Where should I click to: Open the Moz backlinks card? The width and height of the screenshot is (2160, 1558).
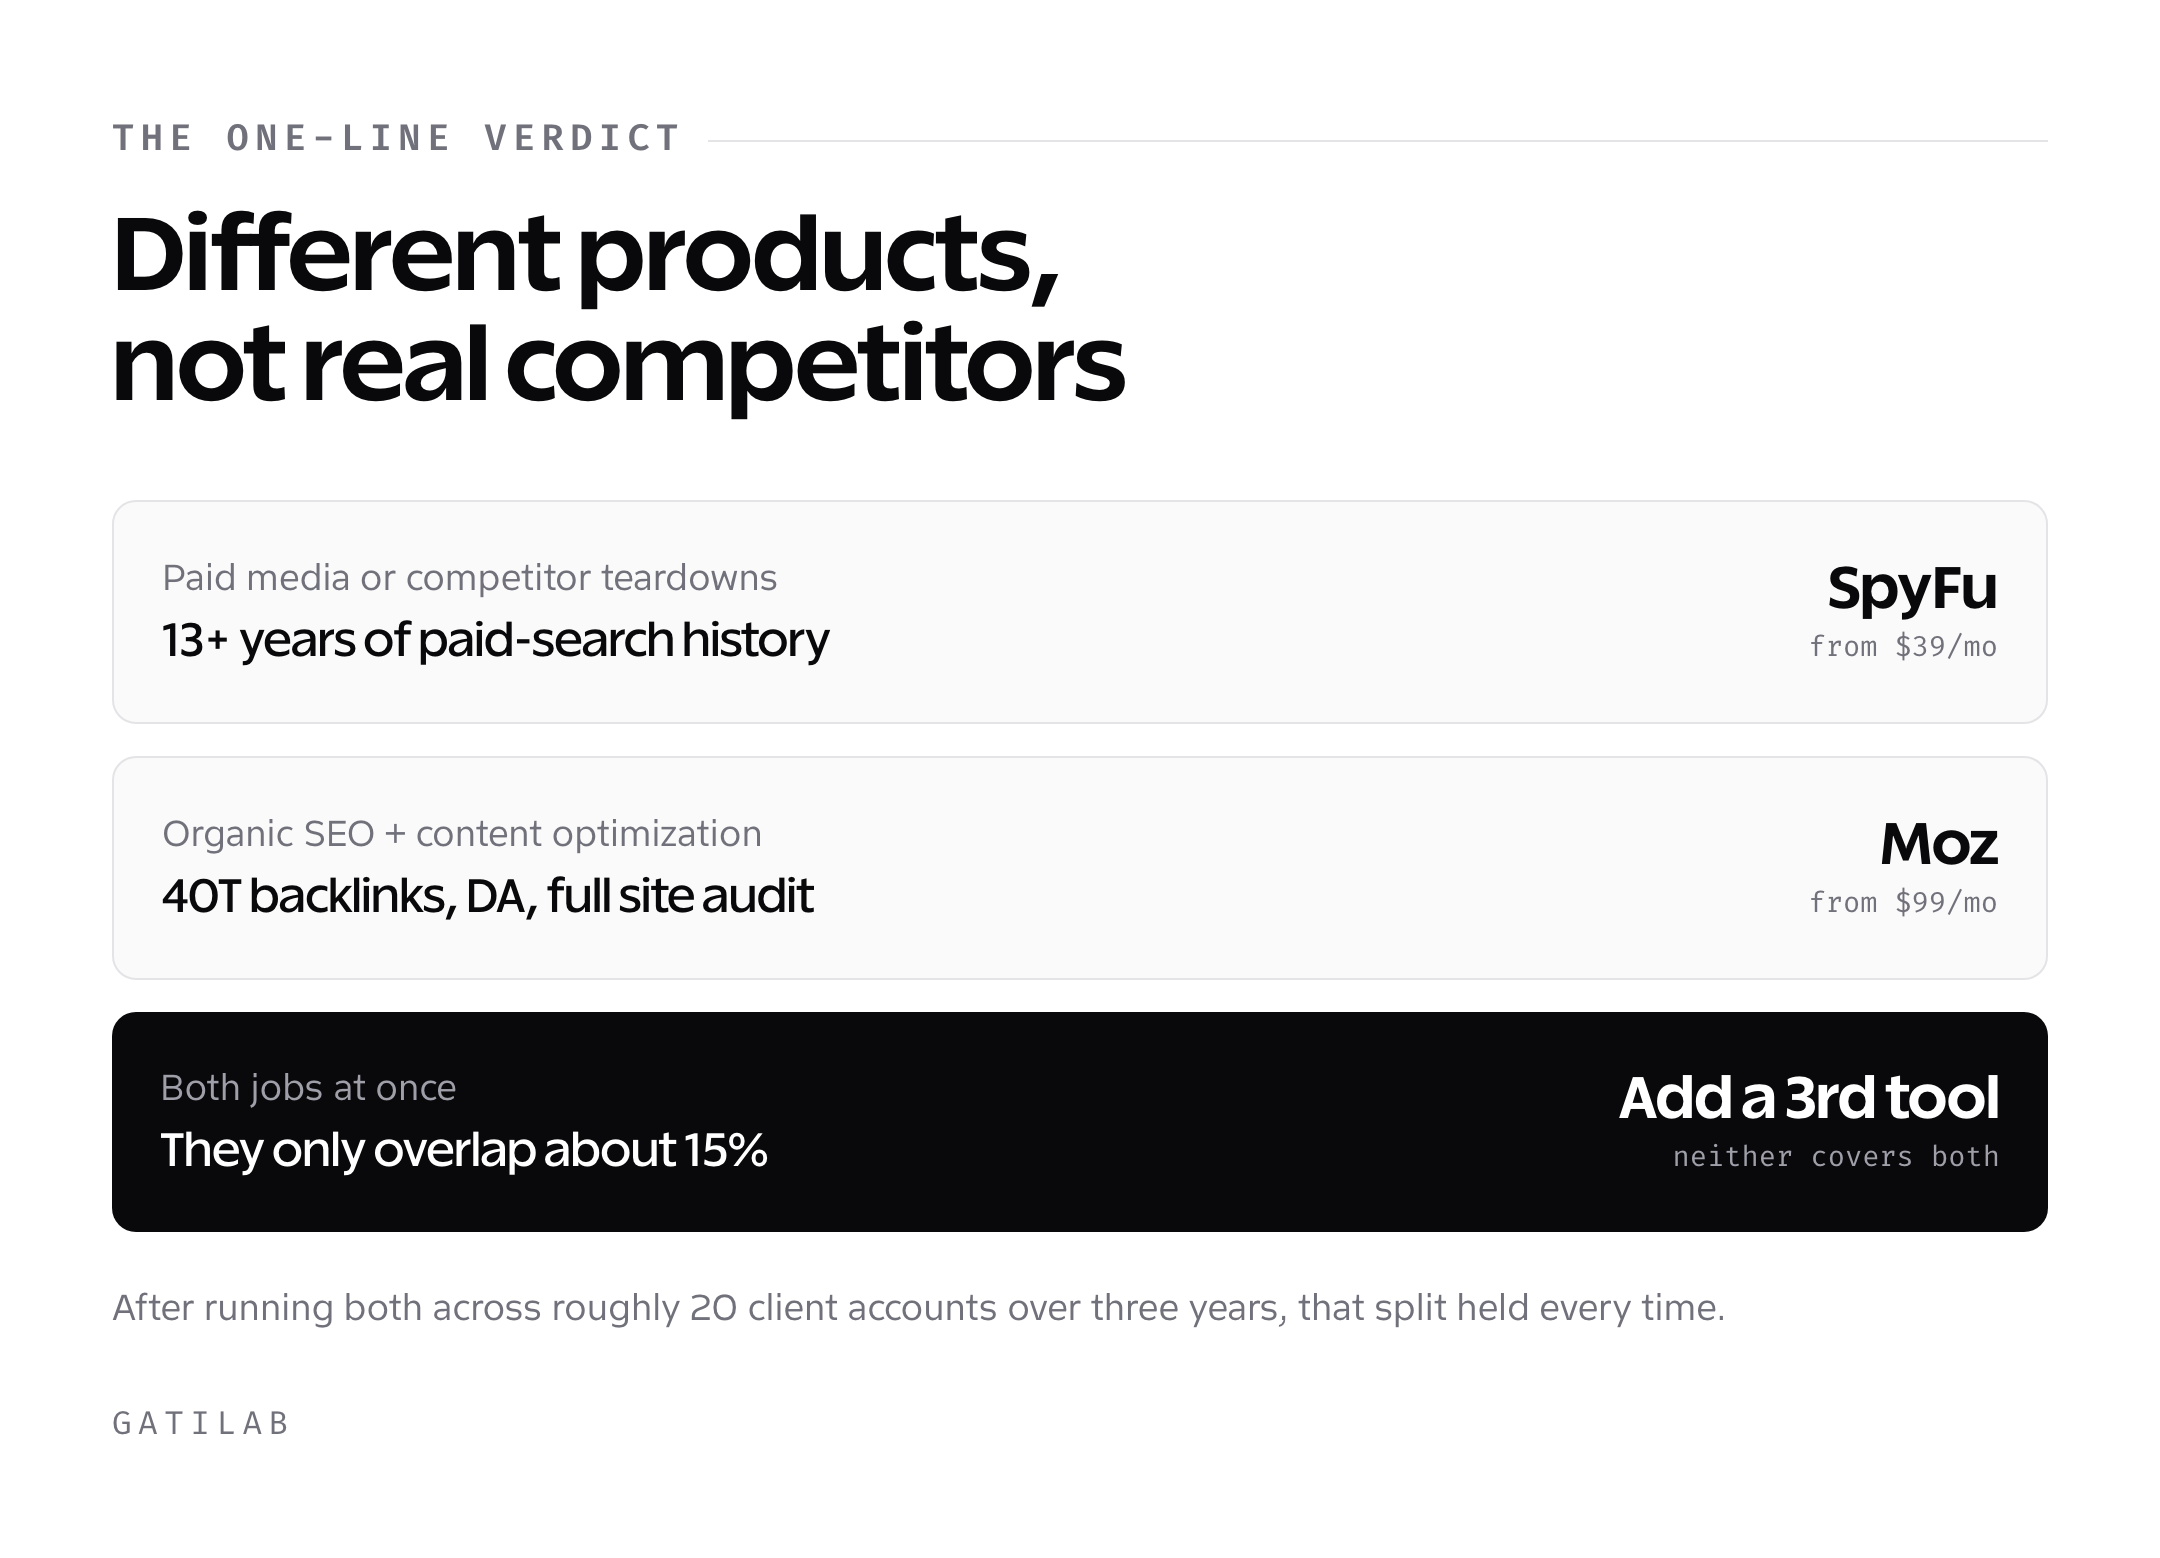click(1080, 868)
